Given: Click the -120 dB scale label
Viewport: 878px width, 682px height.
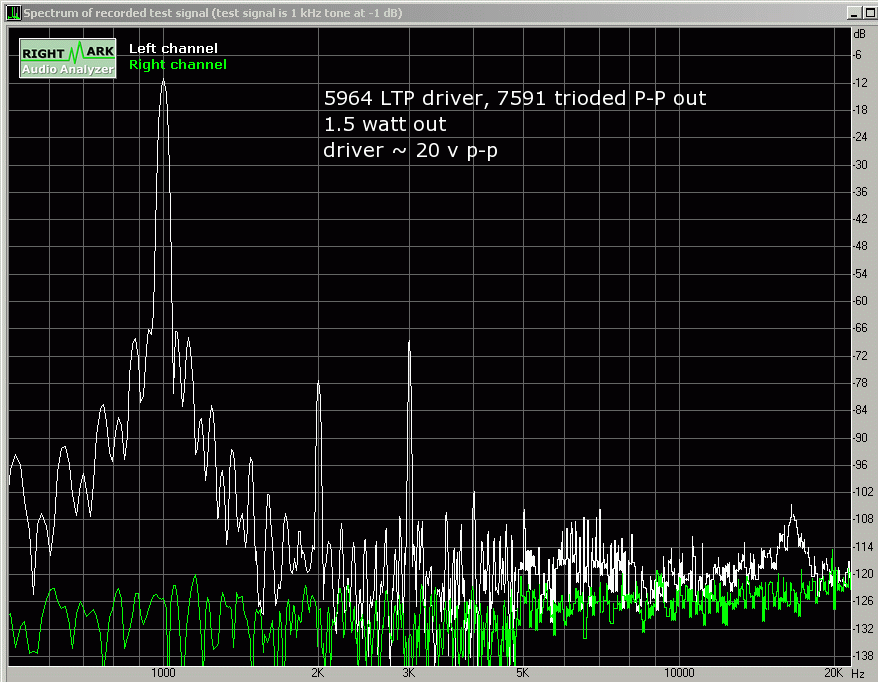Looking at the screenshot, I should (x=863, y=574).
